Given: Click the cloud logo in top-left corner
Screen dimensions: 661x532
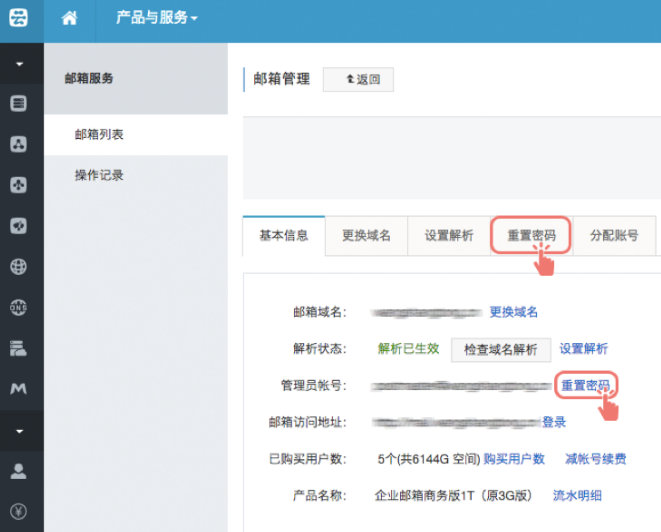Looking at the screenshot, I should coord(19,18).
